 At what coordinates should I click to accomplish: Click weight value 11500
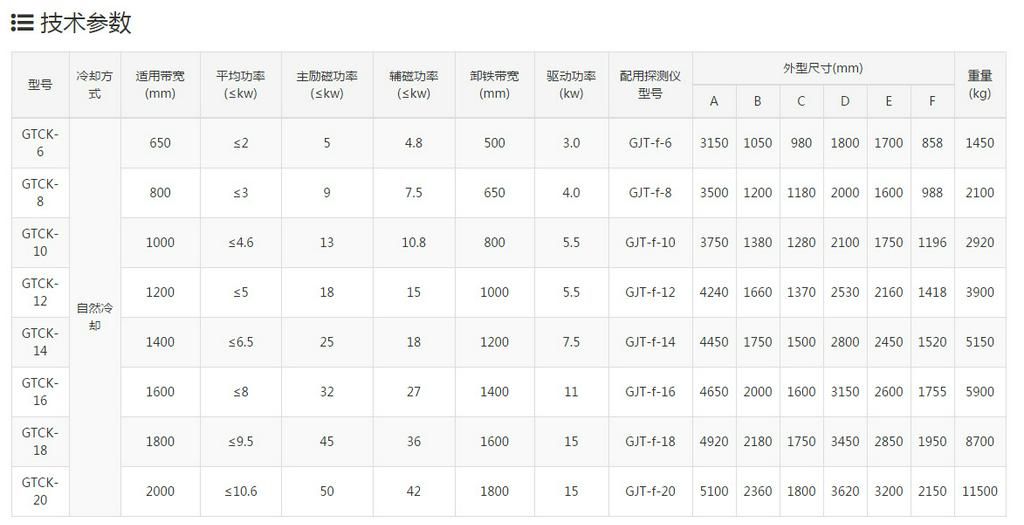point(980,491)
